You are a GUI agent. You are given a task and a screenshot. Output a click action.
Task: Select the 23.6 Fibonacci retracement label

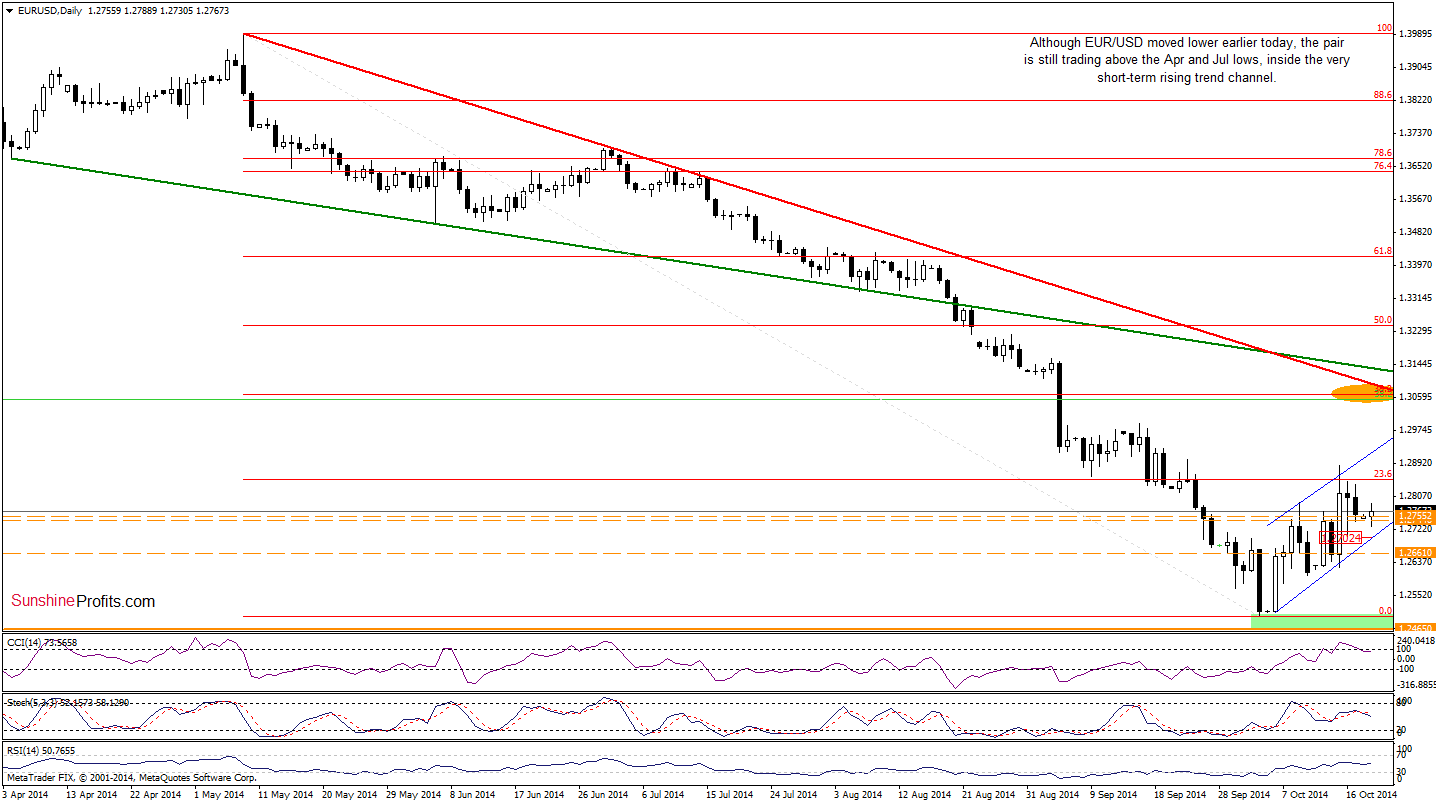[1382, 475]
